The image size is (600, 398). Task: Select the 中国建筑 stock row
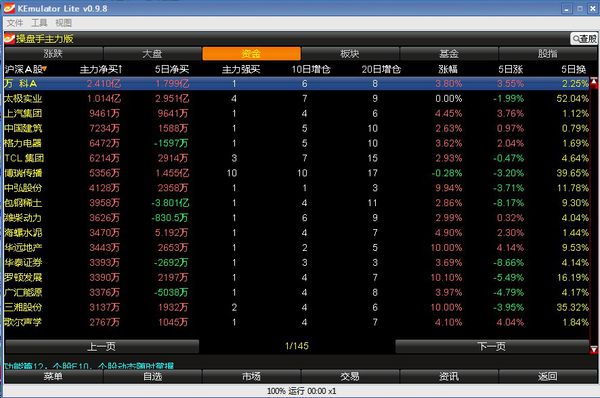[x=297, y=128]
